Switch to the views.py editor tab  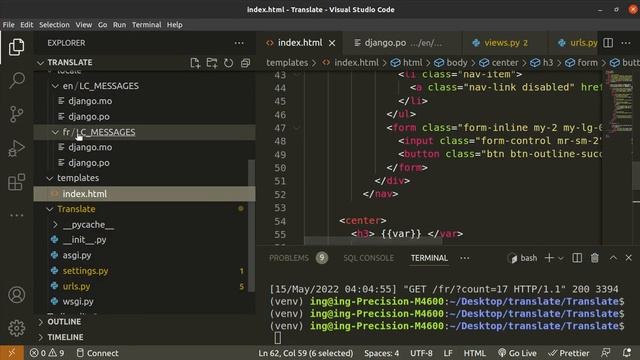pyautogui.click(x=505, y=43)
